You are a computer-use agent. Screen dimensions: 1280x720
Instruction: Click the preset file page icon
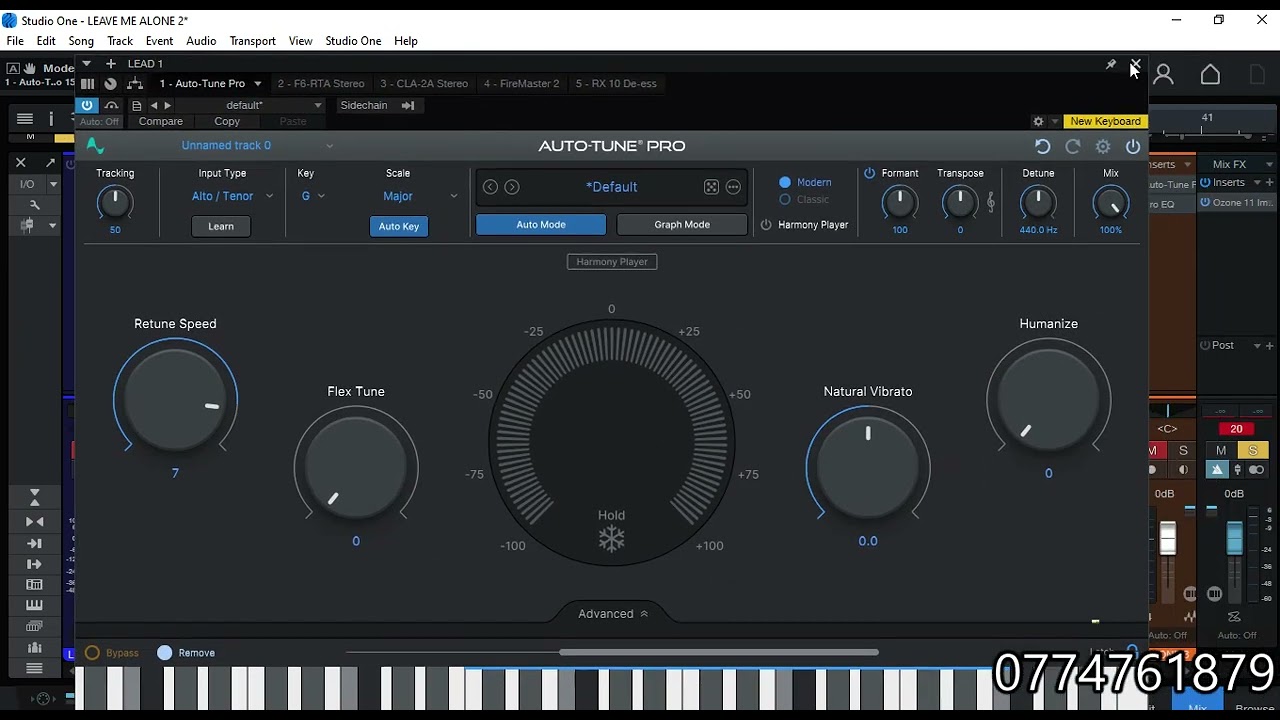click(137, 105)
